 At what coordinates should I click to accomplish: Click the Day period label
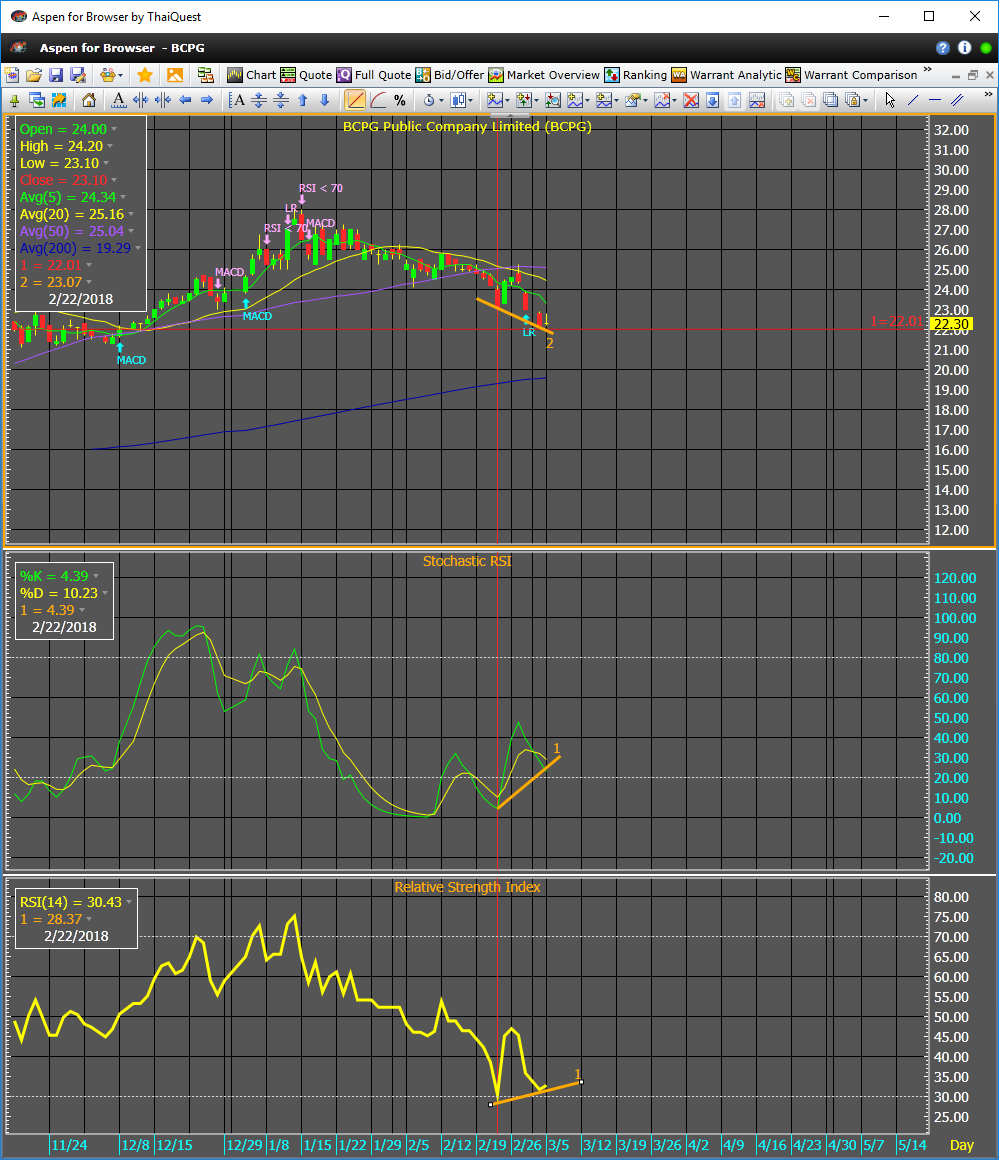[x=961, y=1145]
